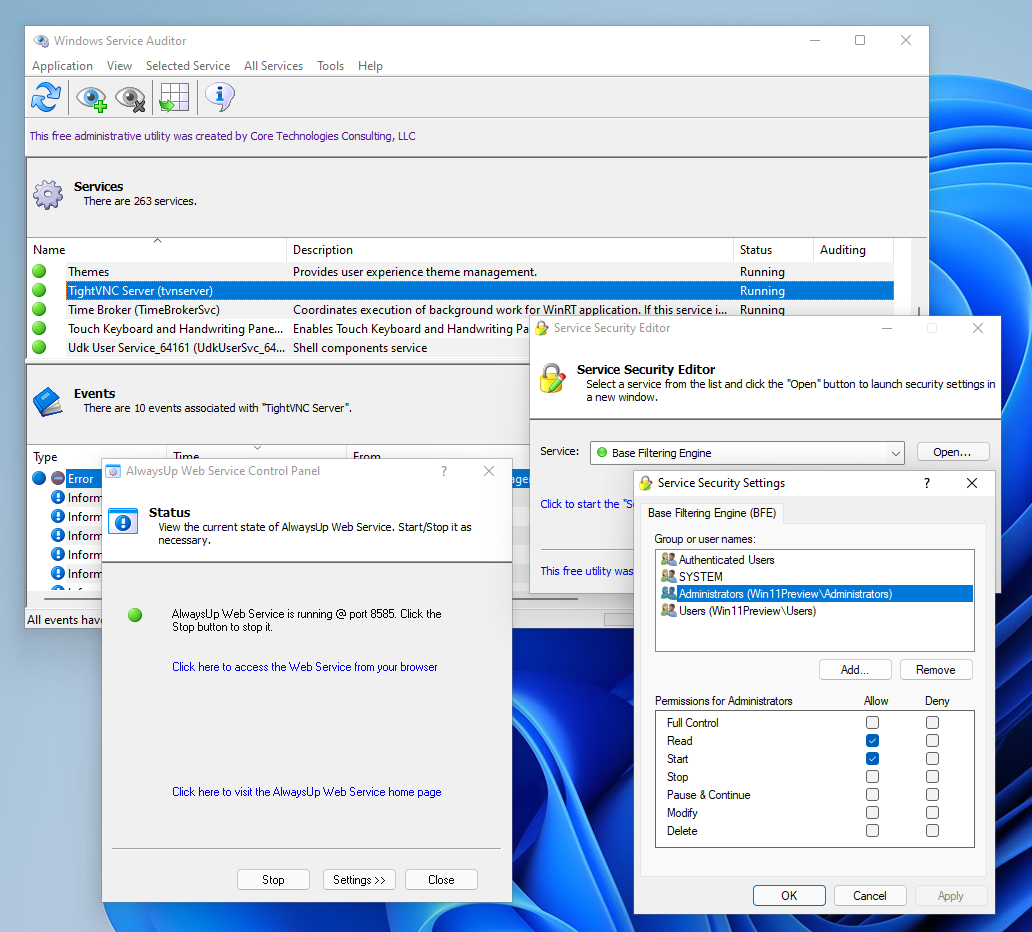Screen dimensions: 1032x932
Task: Click the SYSTEM group icon
Action: tap(669, 577)
